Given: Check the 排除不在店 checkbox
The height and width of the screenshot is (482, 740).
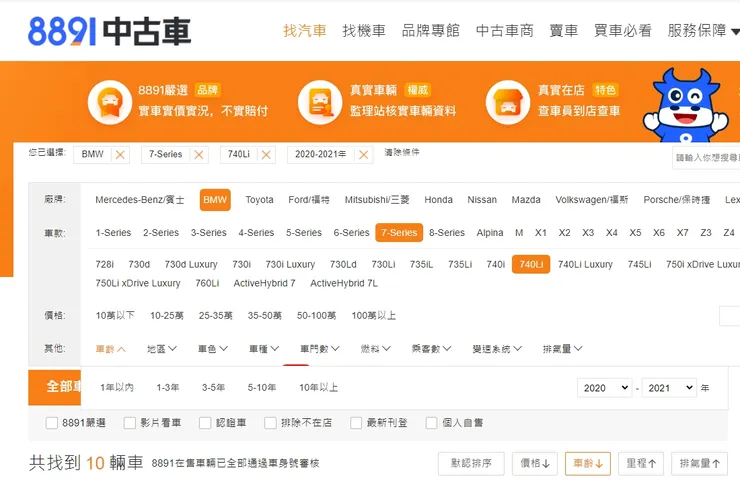Looking at the screenshot, I should coord(270,423).
